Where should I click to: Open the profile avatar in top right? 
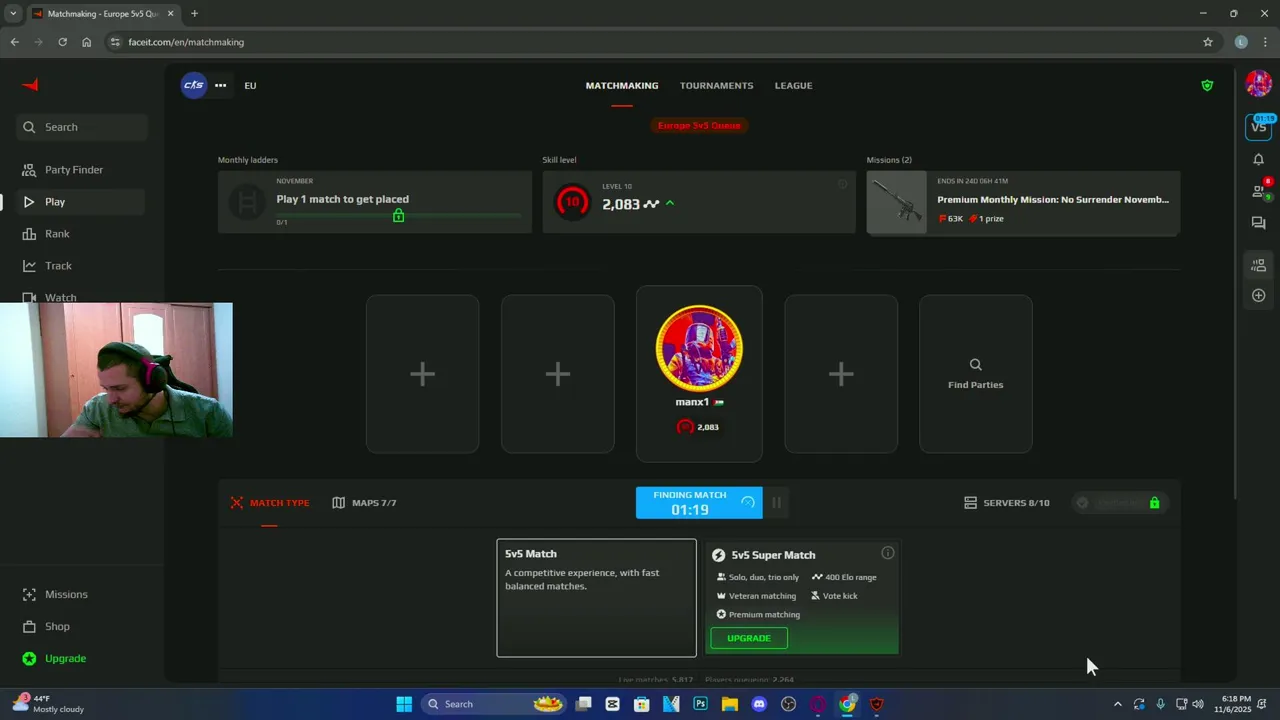(1259, 84)
